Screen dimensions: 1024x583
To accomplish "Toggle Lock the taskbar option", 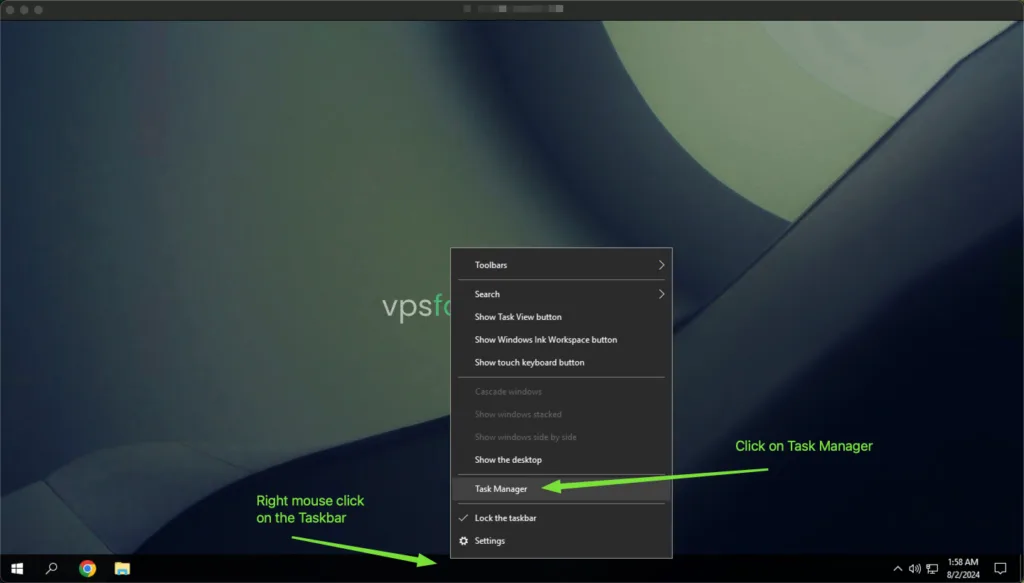I will coord(505,518).
